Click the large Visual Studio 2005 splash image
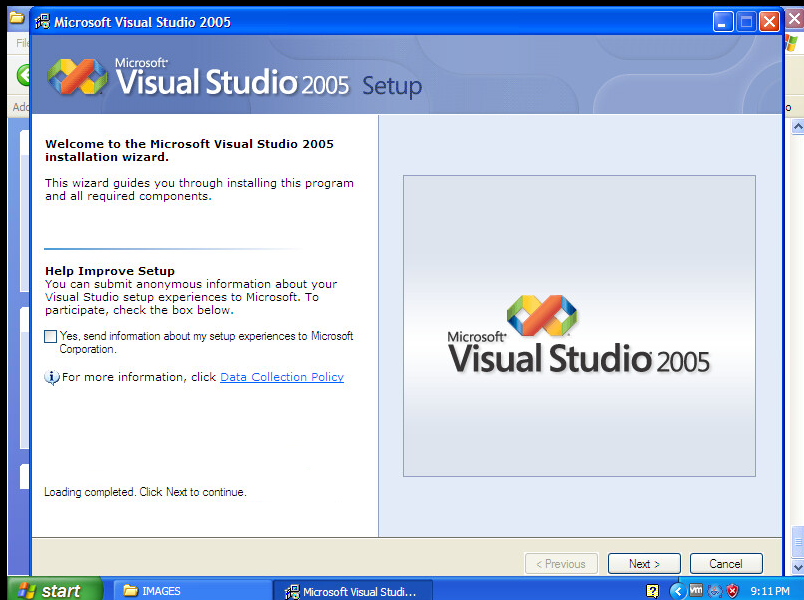 (579, 326)
